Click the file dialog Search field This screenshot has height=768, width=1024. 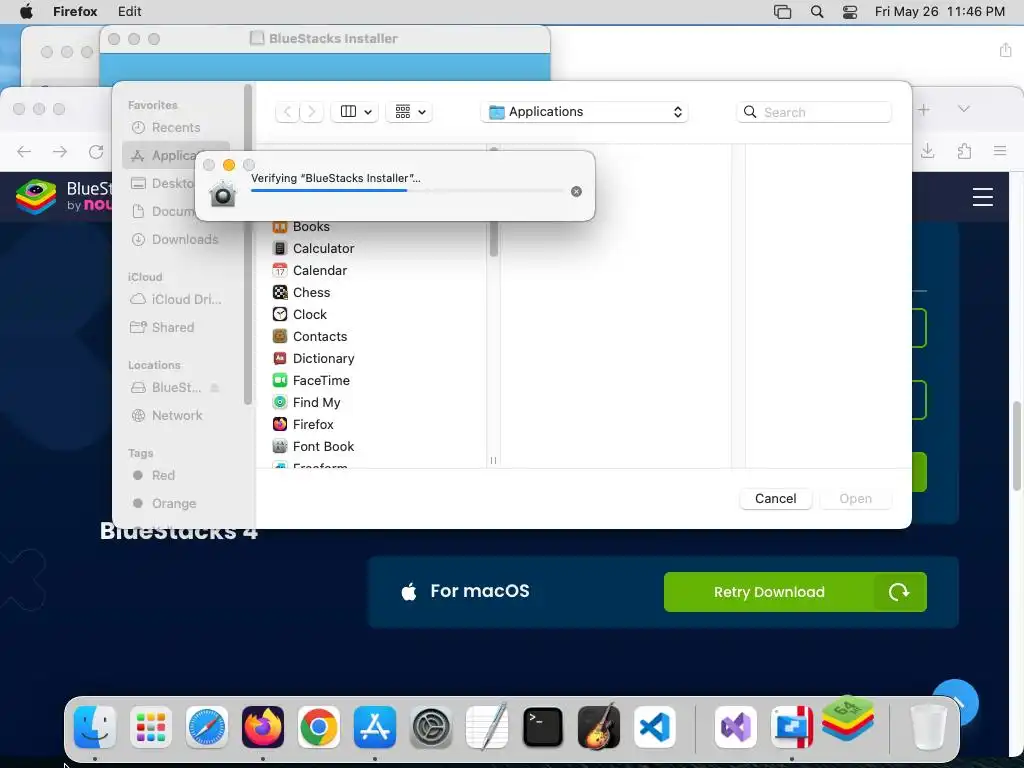814,112
